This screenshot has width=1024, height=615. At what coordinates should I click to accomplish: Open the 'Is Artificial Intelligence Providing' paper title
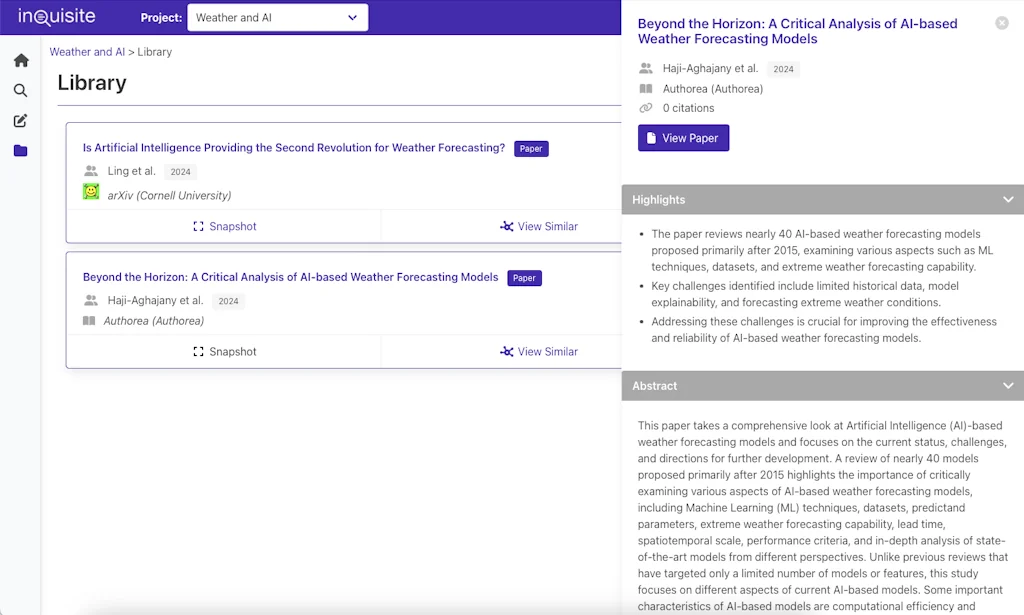point(293,148)
